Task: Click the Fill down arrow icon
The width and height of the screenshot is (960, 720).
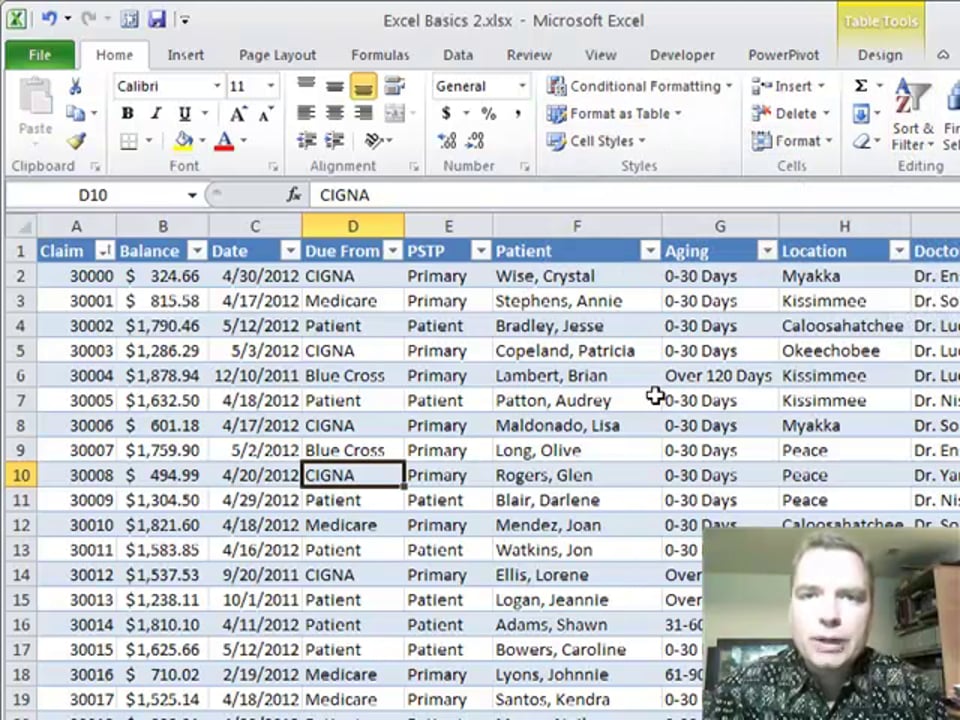Action: 861,113
